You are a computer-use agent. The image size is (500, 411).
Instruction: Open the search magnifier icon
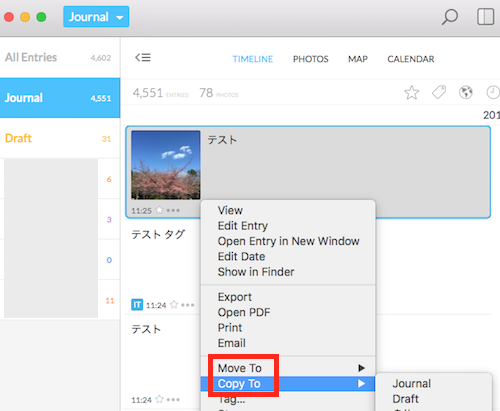click(450, 17)
